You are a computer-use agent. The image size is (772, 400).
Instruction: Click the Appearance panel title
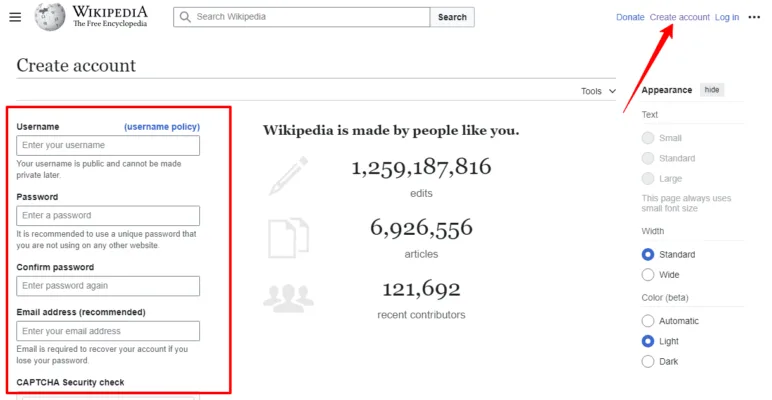[x=667, y=90]
